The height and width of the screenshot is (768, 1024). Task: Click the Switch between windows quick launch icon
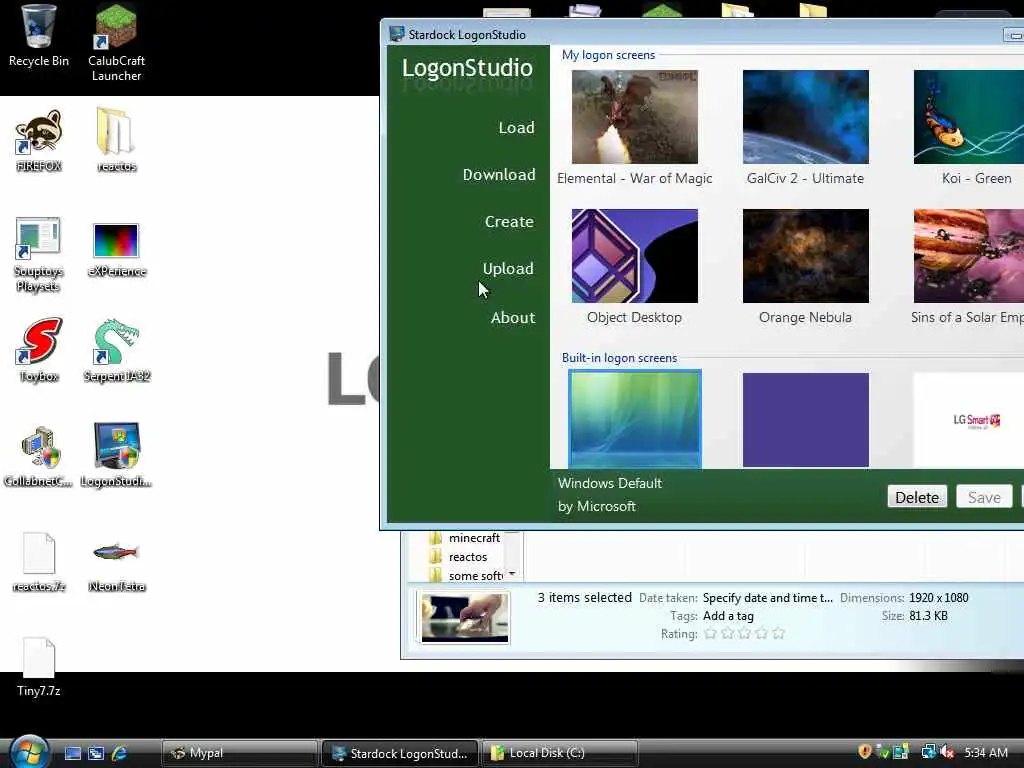[96, 753]
